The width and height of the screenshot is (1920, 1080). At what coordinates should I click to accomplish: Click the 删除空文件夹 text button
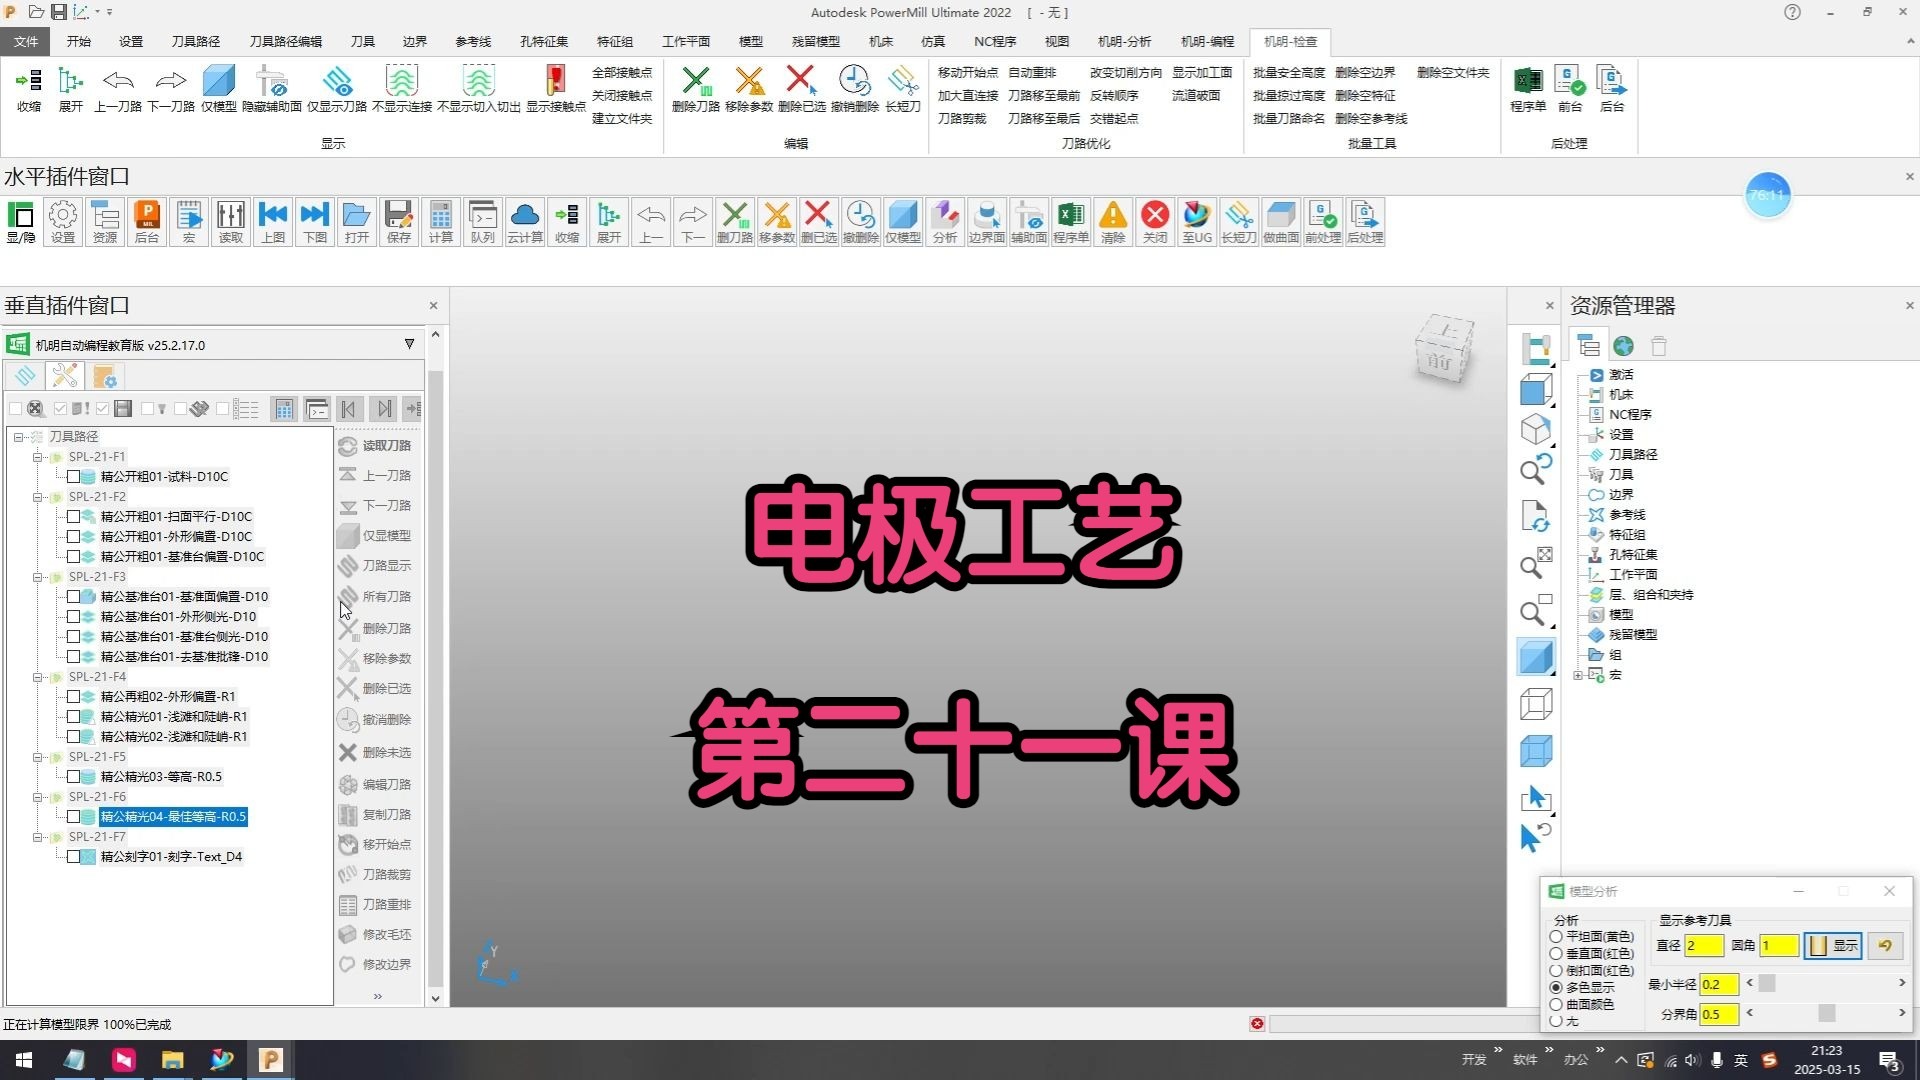click(1453, 73)
